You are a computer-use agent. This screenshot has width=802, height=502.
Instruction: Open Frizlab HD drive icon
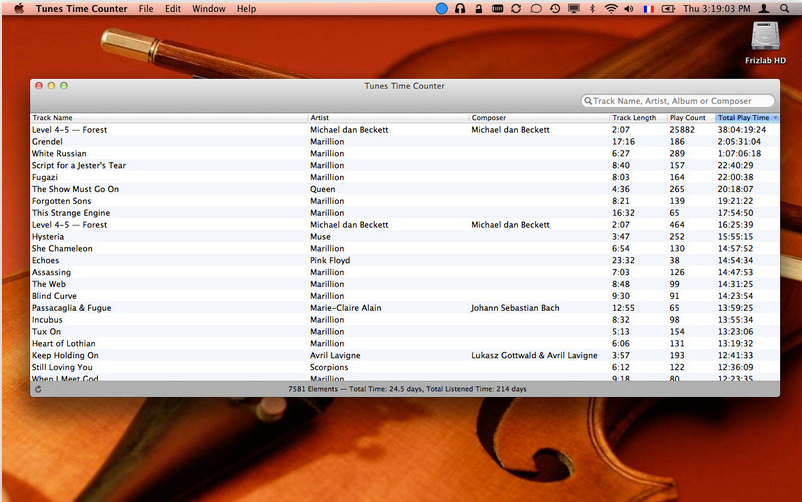point(765,42)
